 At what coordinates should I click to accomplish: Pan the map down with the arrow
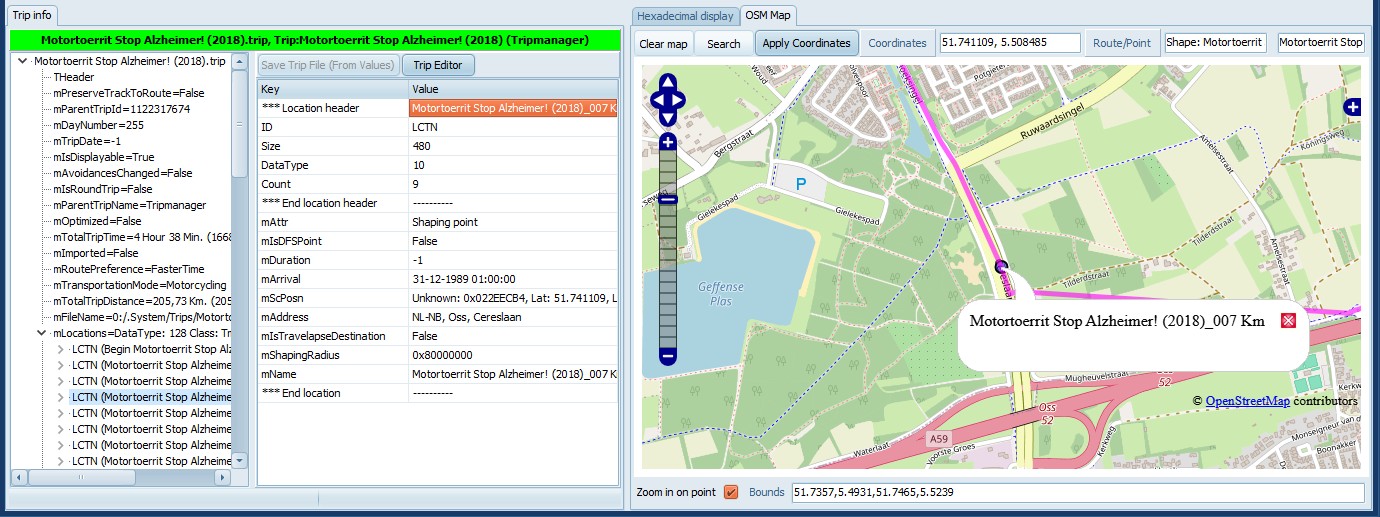tap(667, 117)
